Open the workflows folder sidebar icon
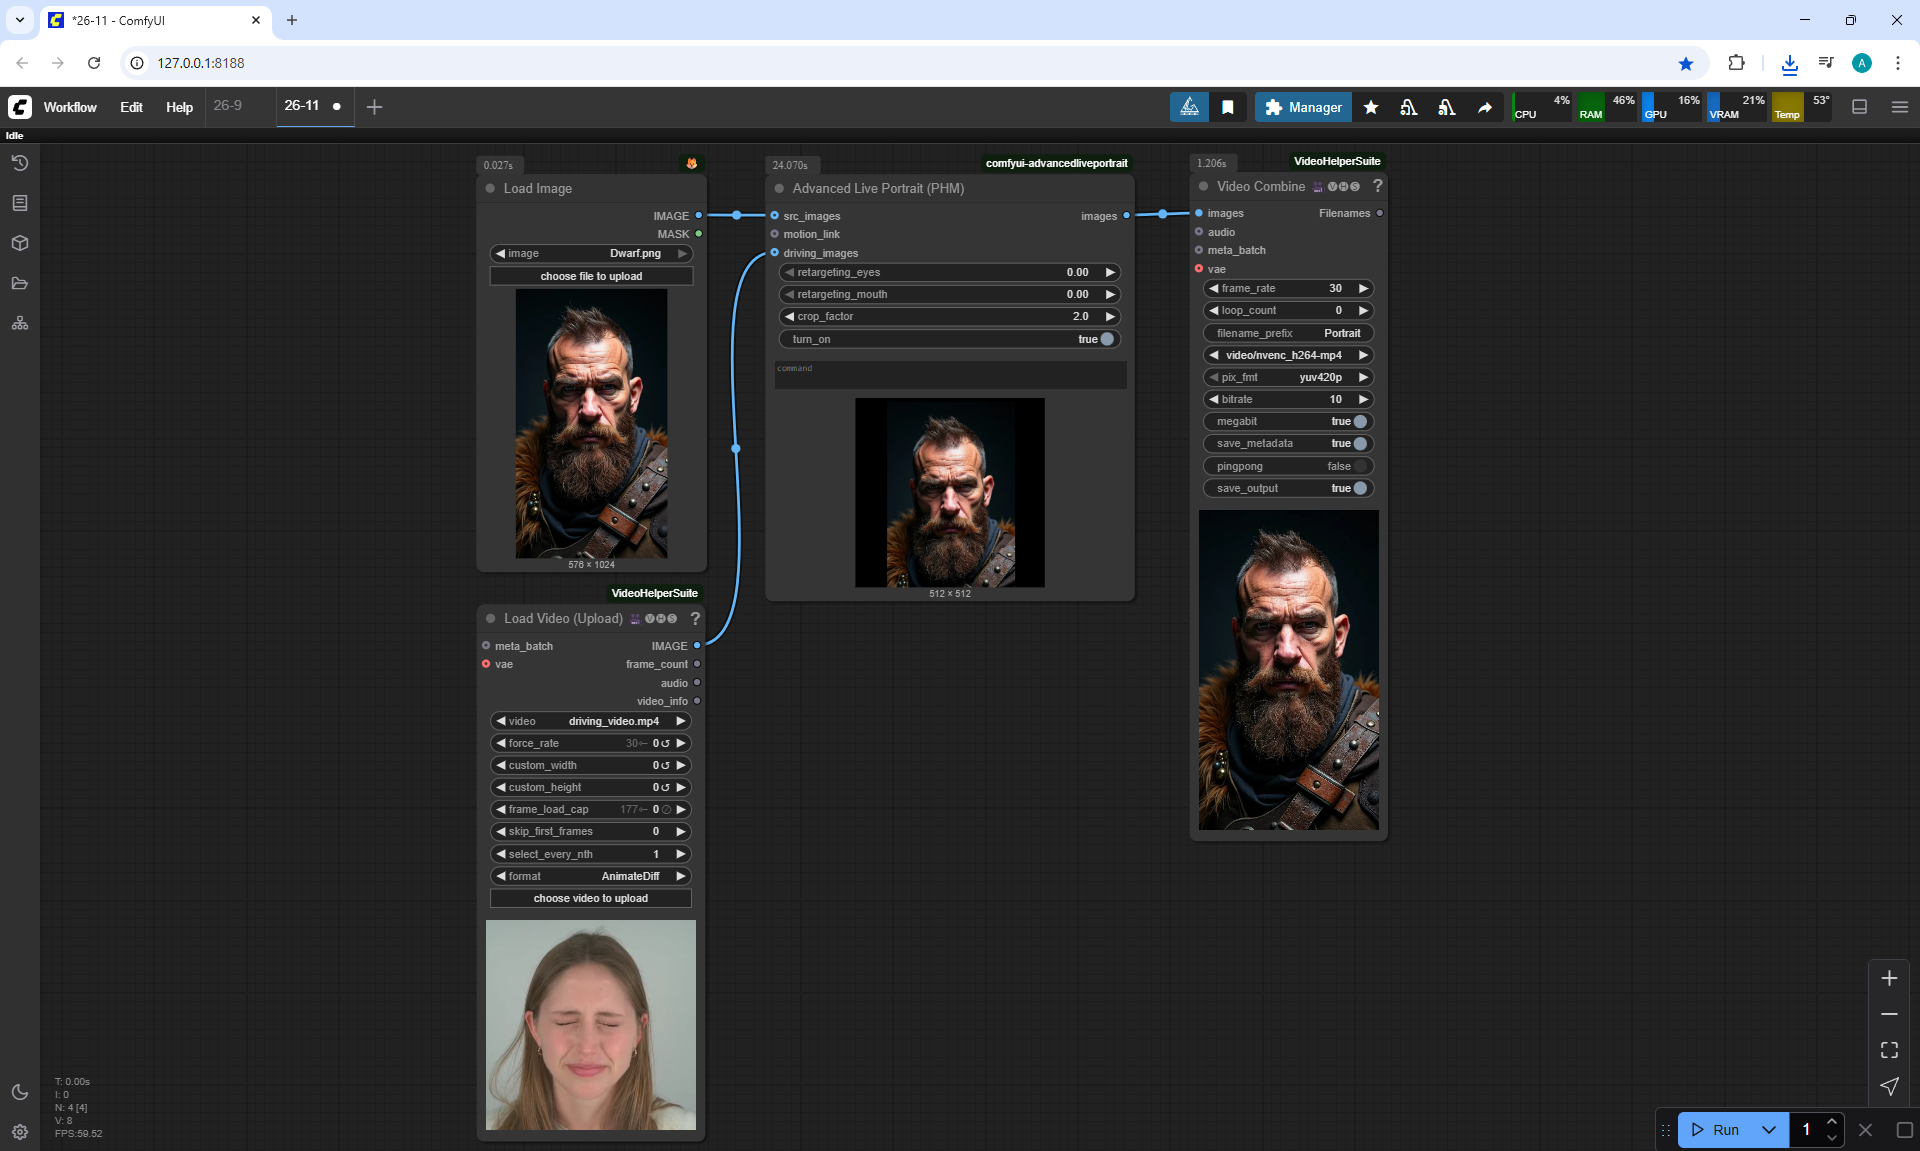Image resolution: width=1920 pixels, height=1151 pixels. pos(19,283)
